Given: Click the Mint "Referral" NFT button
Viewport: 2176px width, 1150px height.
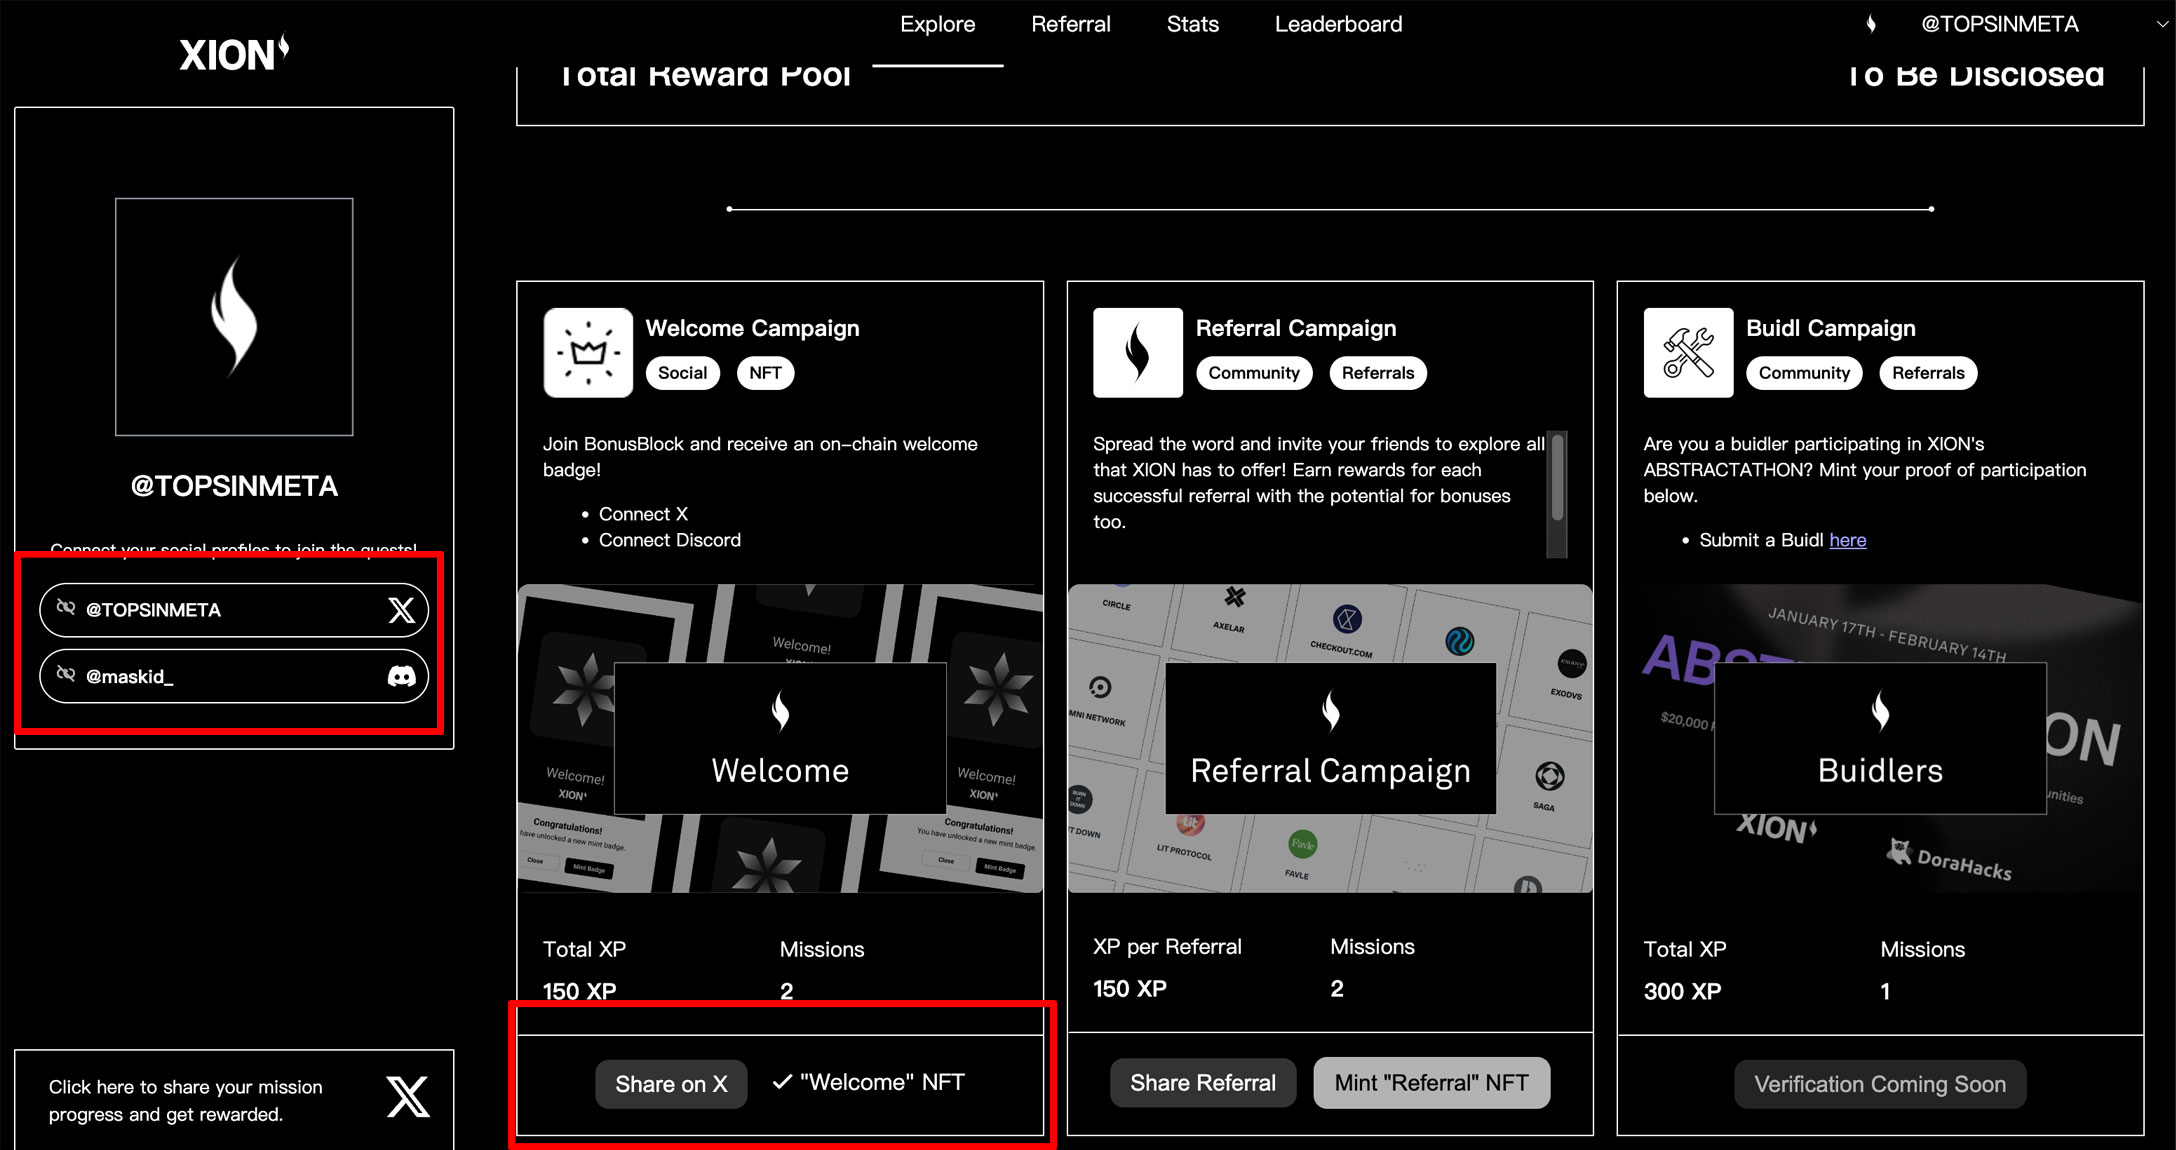Looking at the screenshot, I should click(x=1432, y=1083).
